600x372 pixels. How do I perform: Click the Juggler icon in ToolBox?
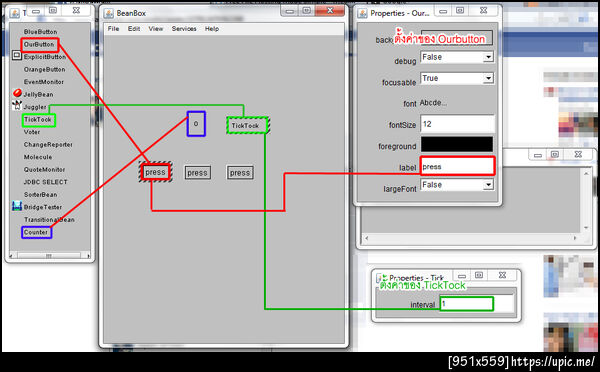pyautogui.click(x=17, y=105)
